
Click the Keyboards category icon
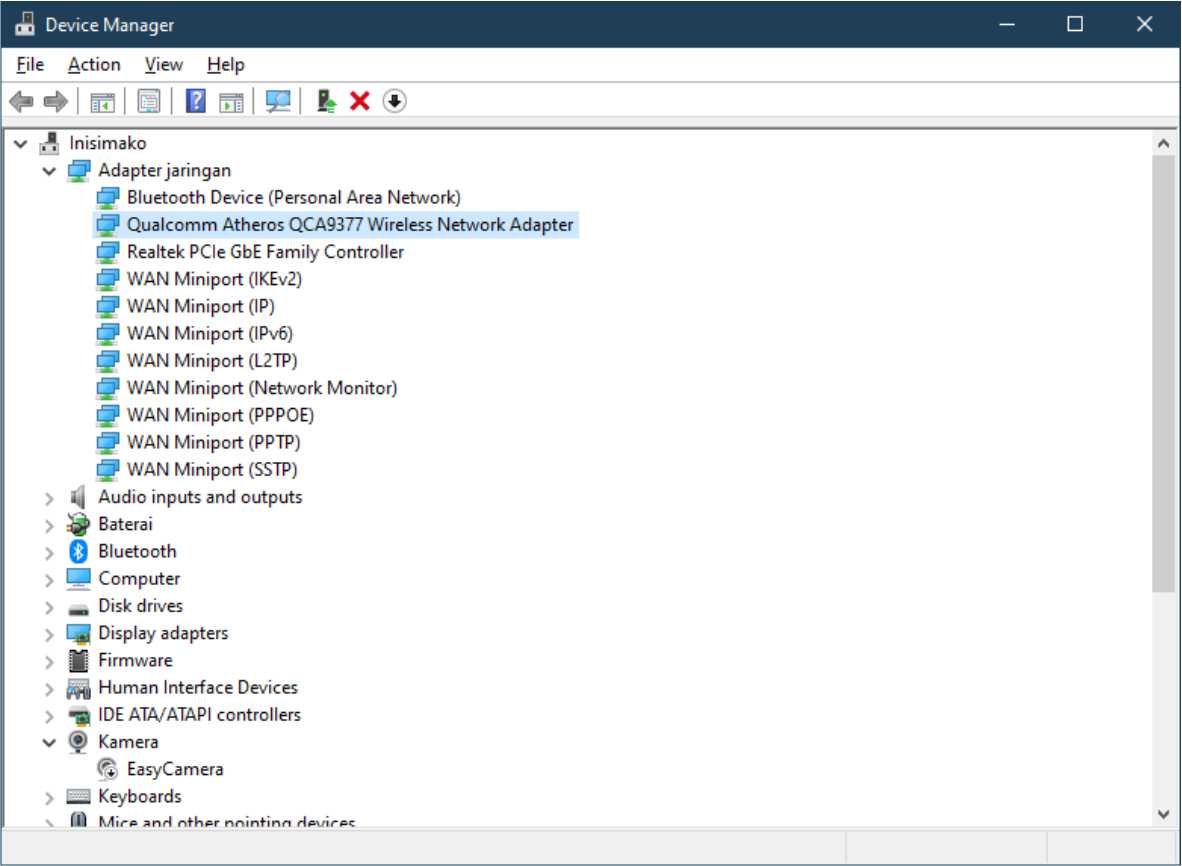click(78, 797)
